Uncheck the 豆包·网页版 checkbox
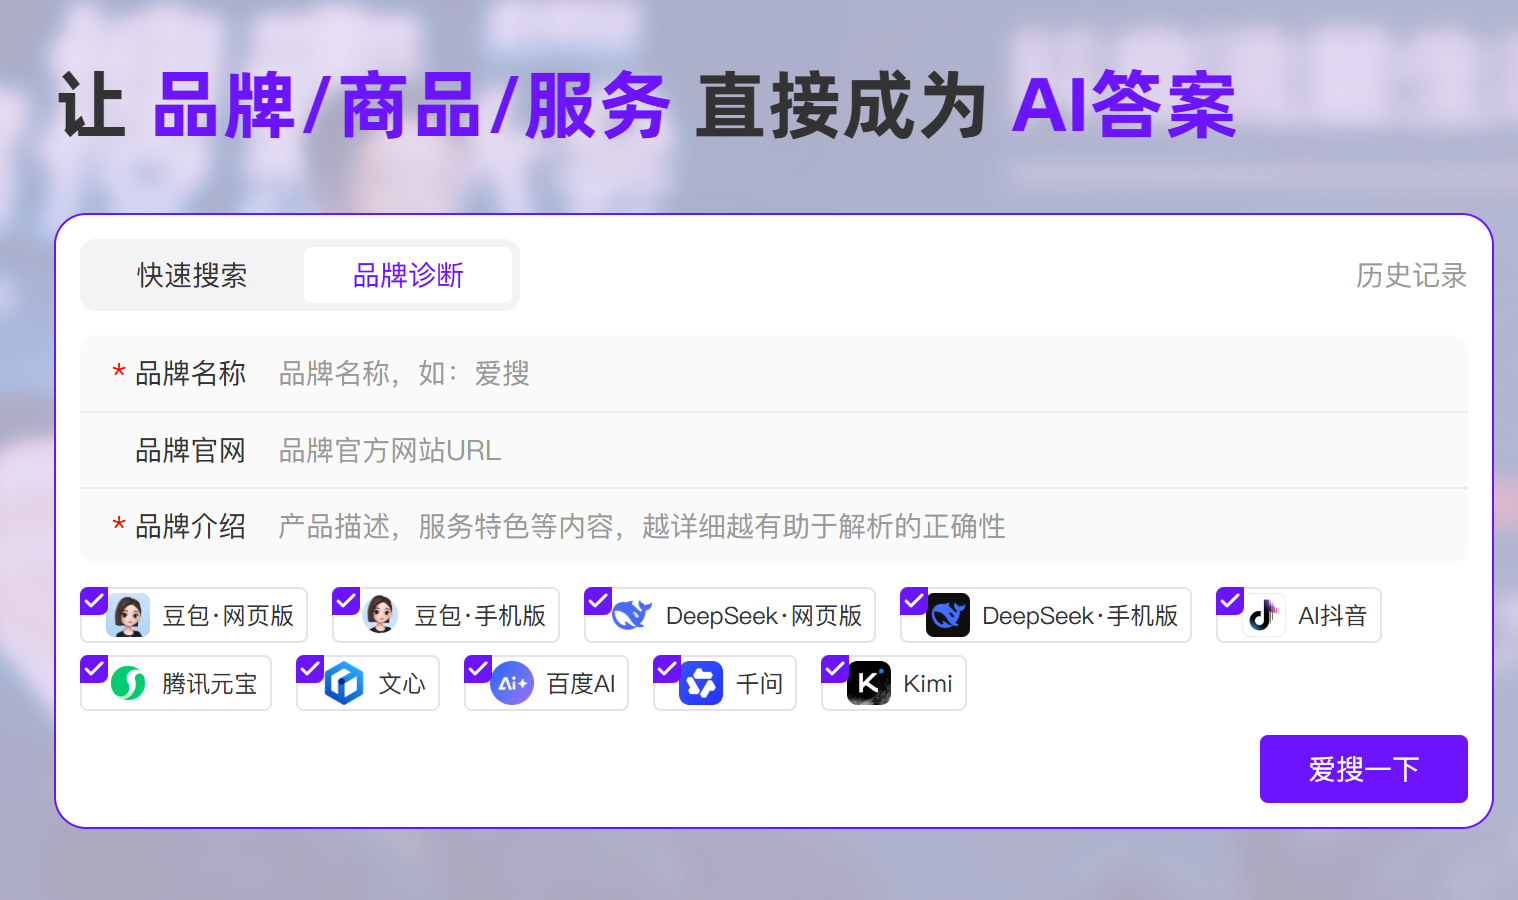1518x900 pixels. [94, 601]
